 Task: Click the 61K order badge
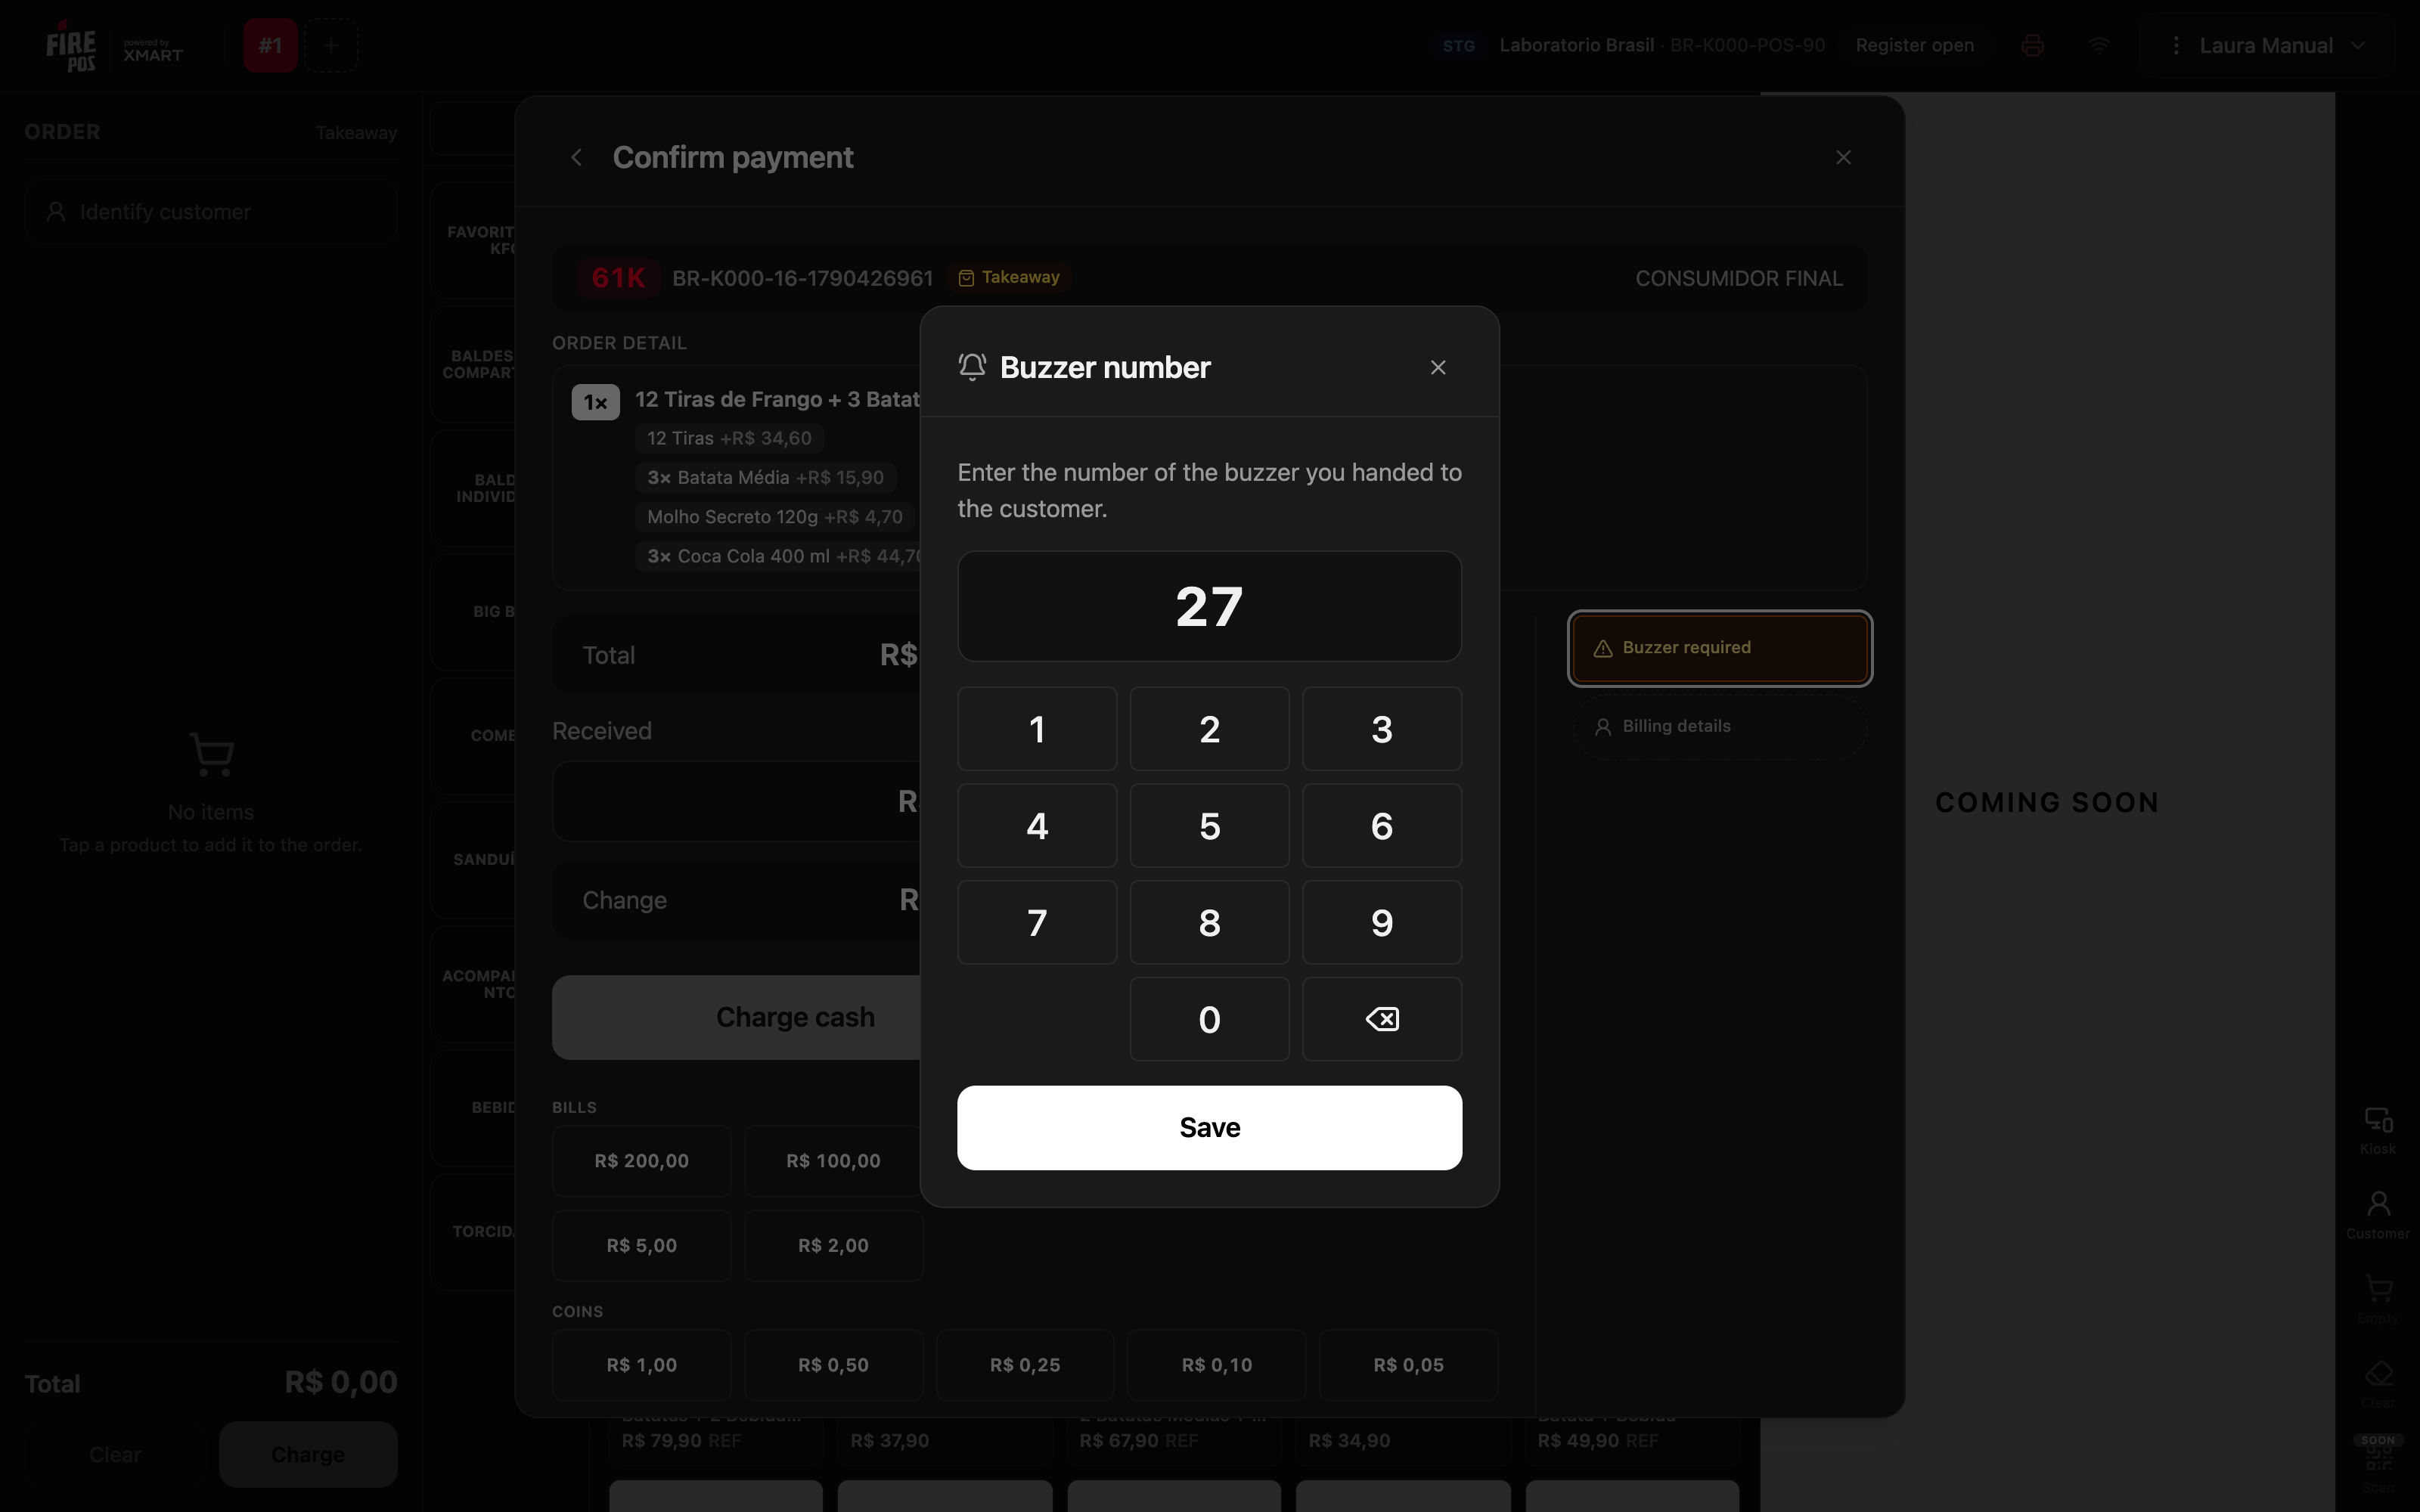[618, 278]
